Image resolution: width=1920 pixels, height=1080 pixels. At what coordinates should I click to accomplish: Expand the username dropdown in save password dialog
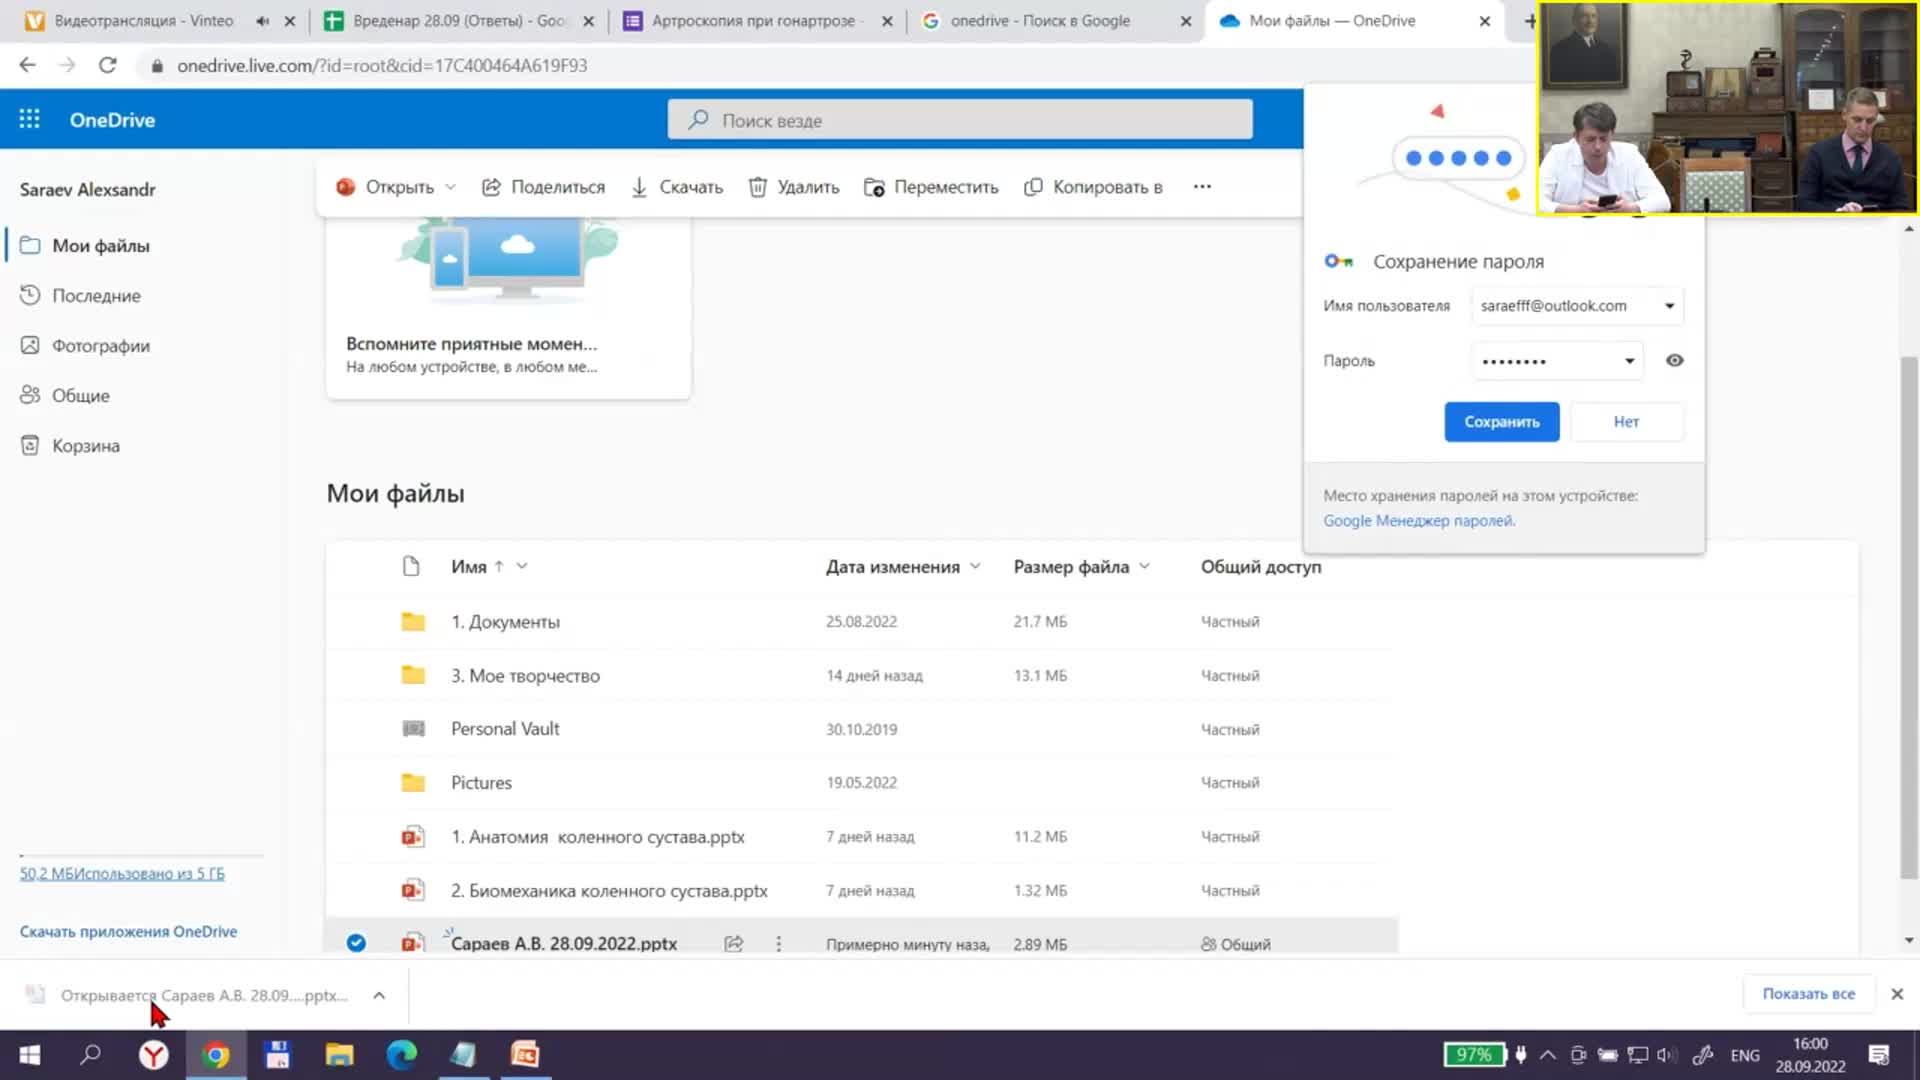[1669, 306]
